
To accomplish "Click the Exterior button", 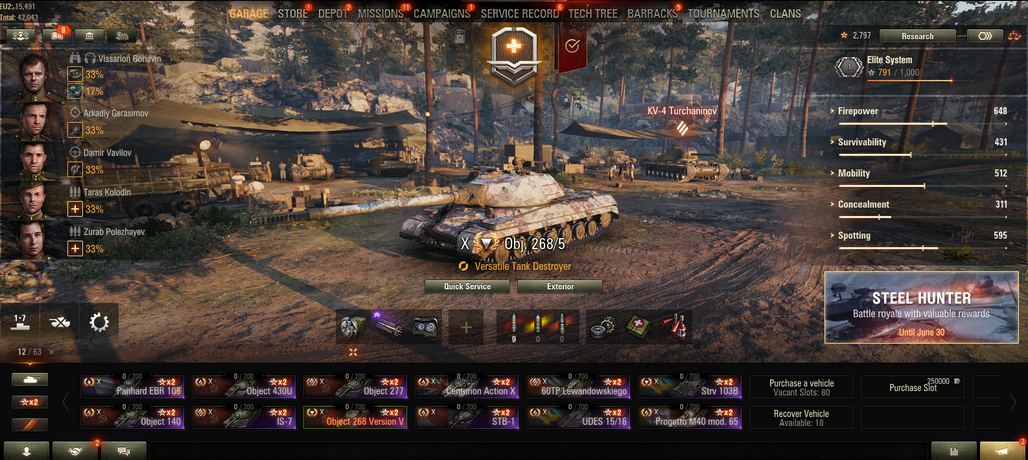I will (560, 287).
